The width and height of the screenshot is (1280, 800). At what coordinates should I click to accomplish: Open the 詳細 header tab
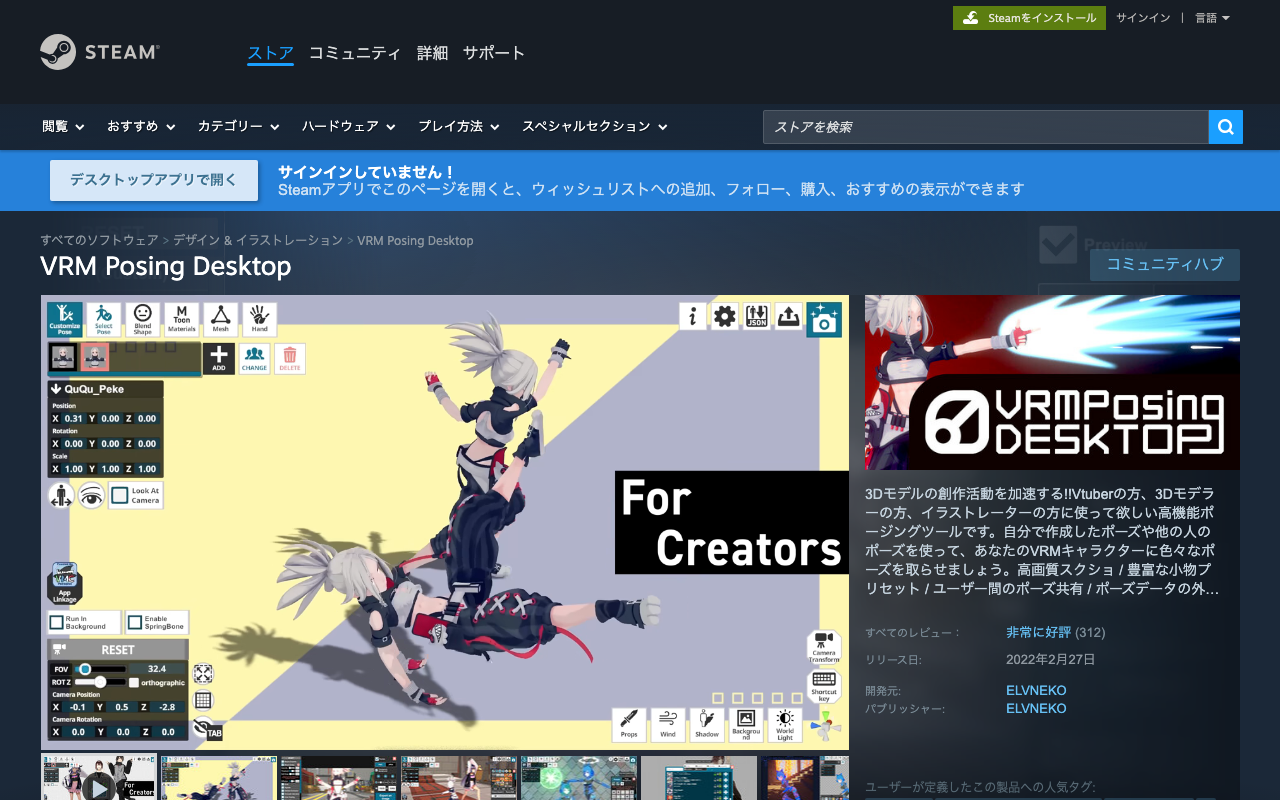pyautogui.click(x=432, y=53)
